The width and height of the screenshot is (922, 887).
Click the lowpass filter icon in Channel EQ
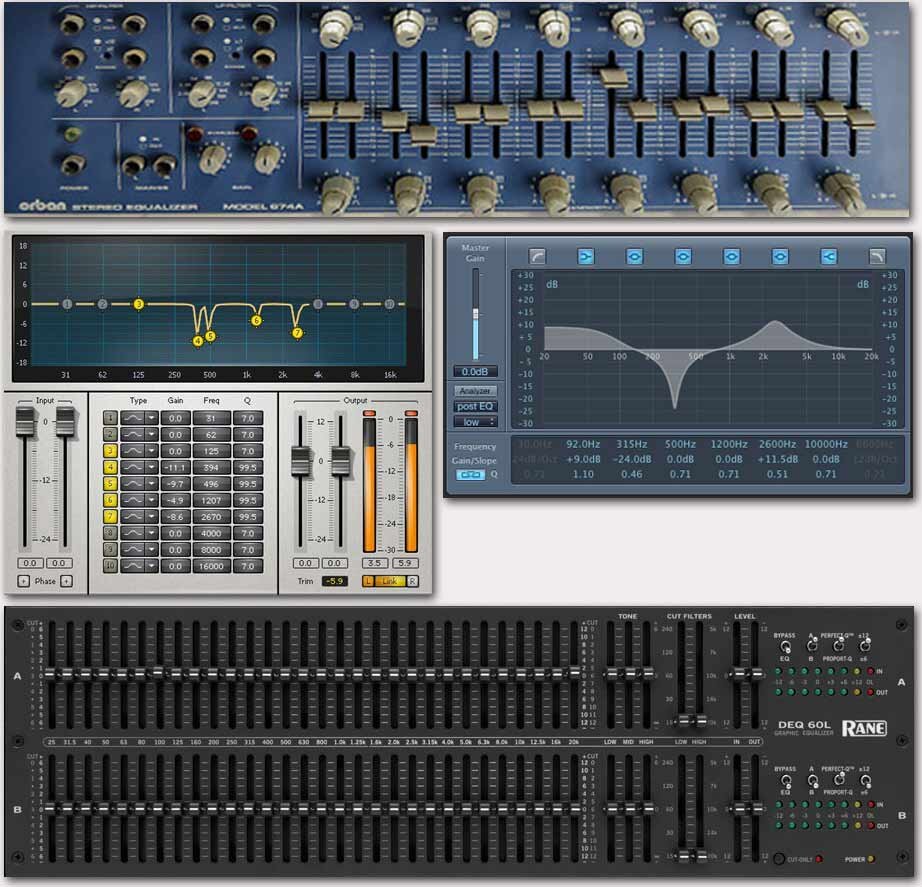coord(877,256)
